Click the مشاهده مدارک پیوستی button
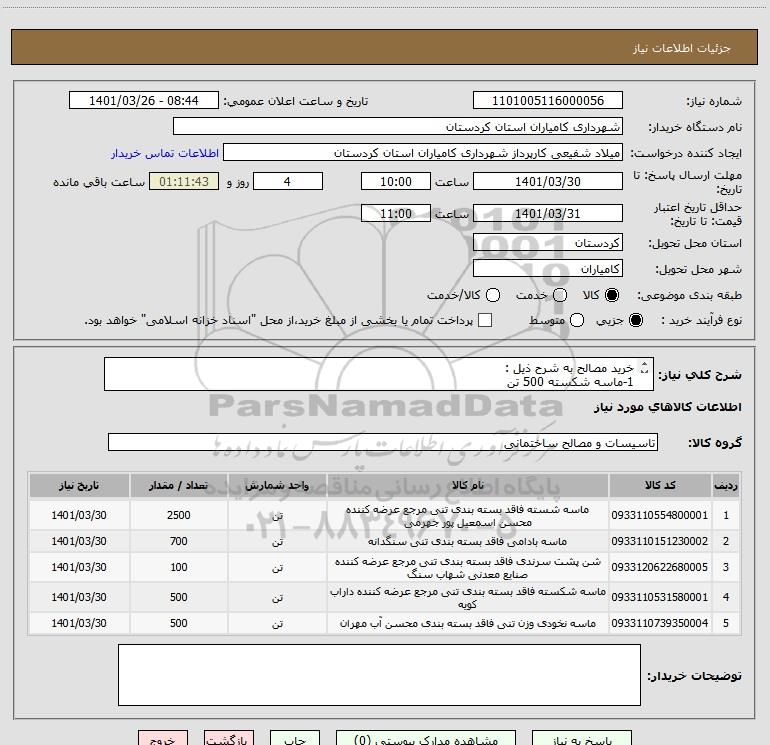770x745 pixels. point(426,739)
